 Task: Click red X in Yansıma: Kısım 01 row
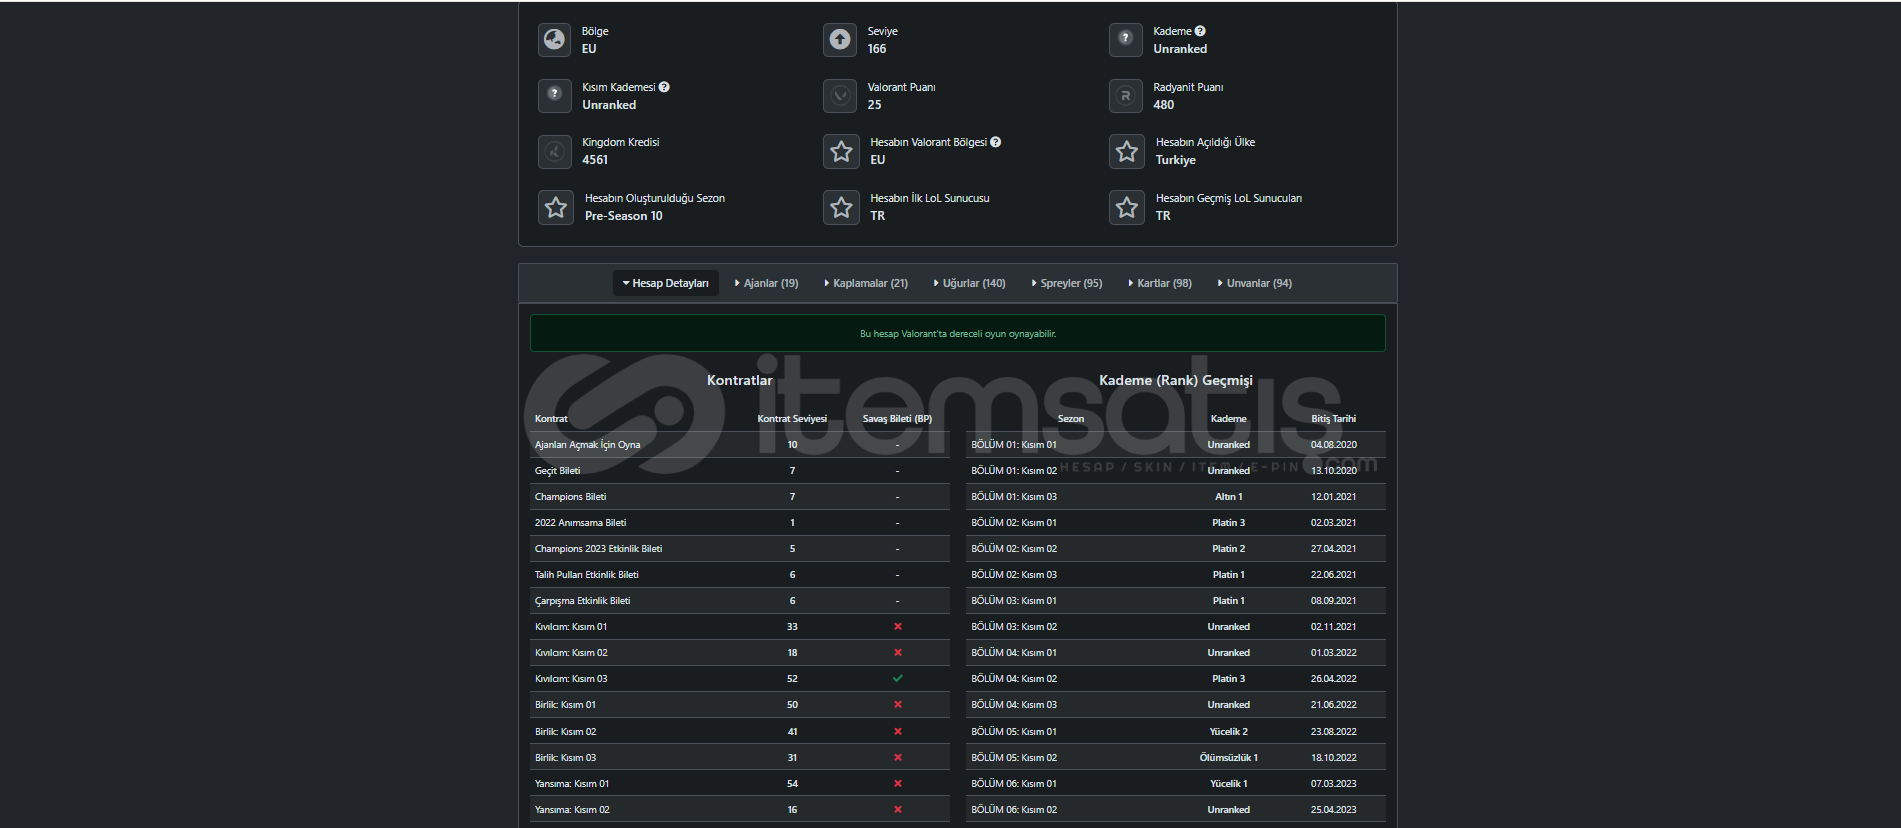click(898, 784)
